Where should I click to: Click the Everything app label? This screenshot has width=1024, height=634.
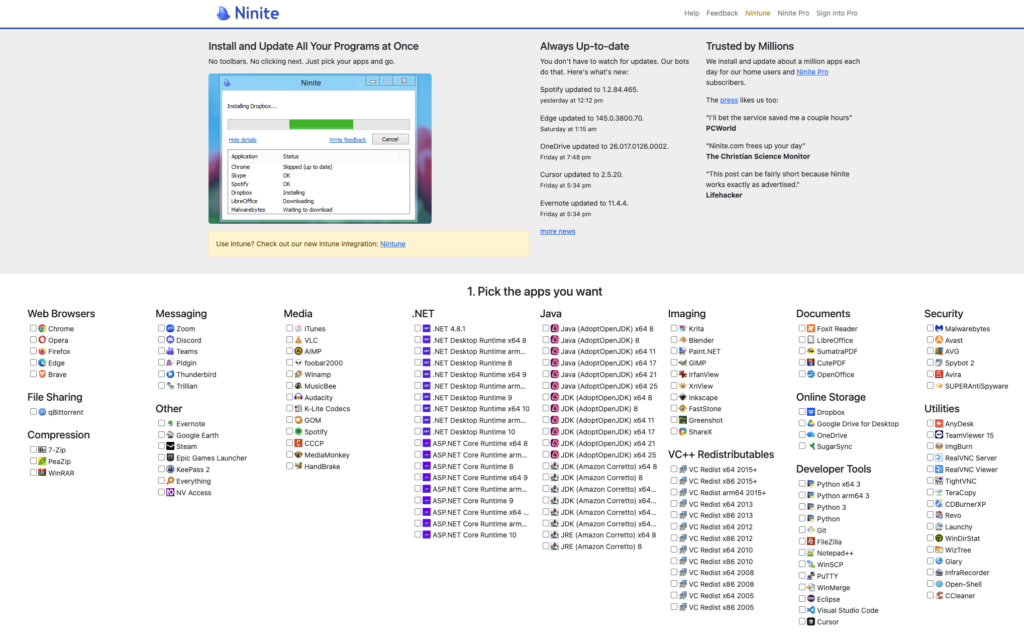tap(193, 481)
